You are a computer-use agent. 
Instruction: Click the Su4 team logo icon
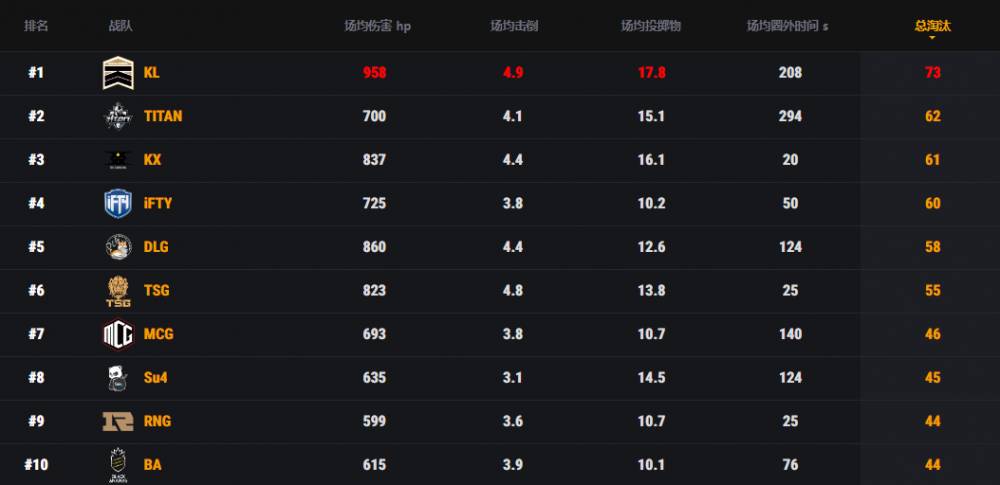(118, 378)
